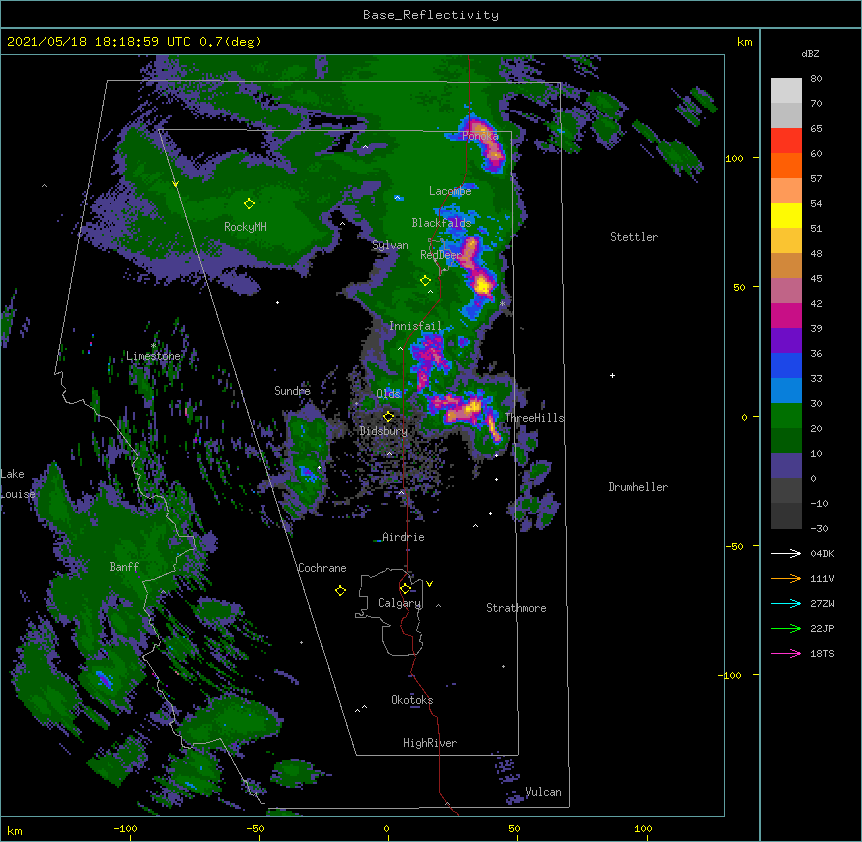The height and width of the screenshot is (842, 862).
Task: Select the 39 dBZ magenta color swatch
Action: point(786,315)
